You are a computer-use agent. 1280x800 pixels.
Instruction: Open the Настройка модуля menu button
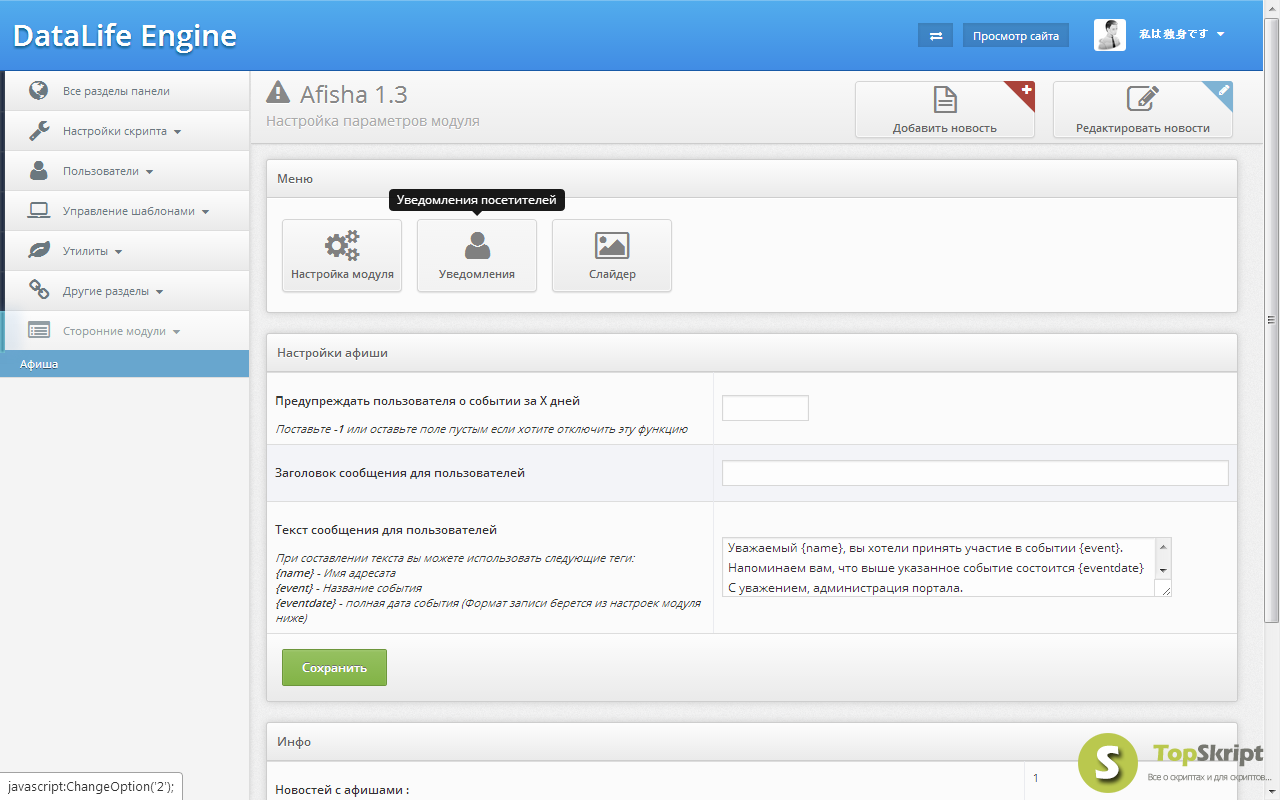pos(342,255)
